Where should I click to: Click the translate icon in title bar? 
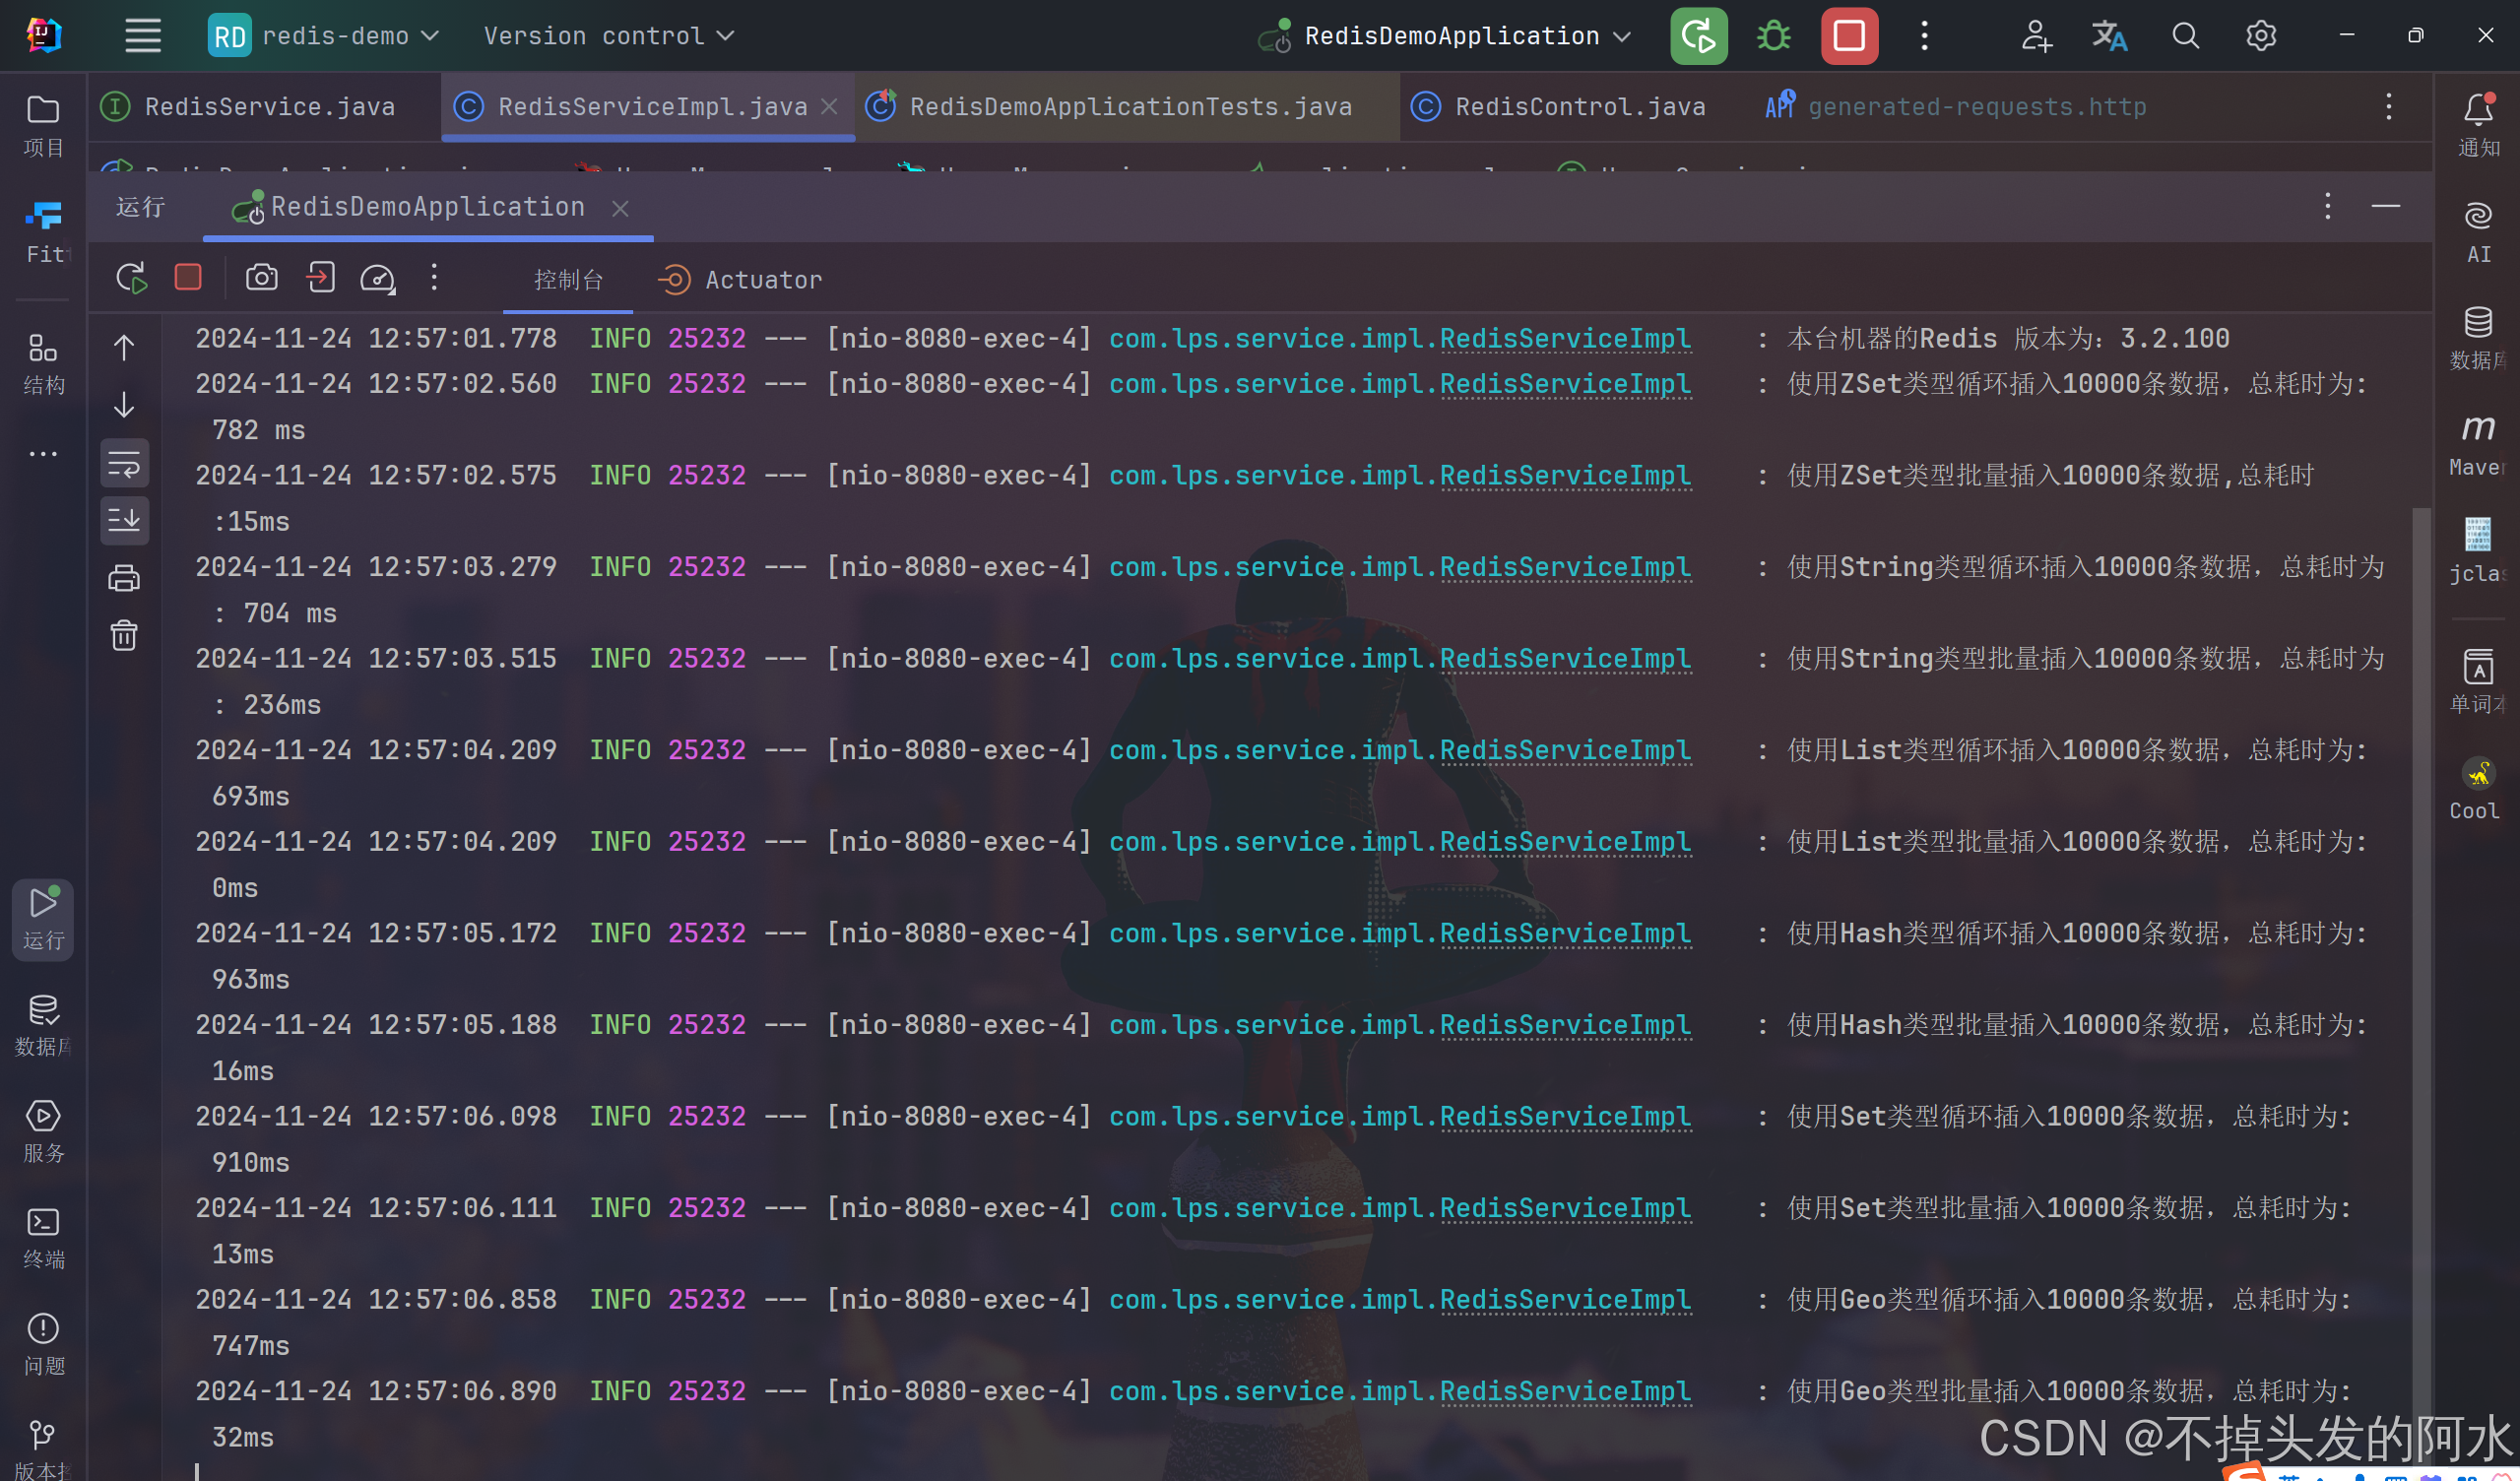point(2109,36)
